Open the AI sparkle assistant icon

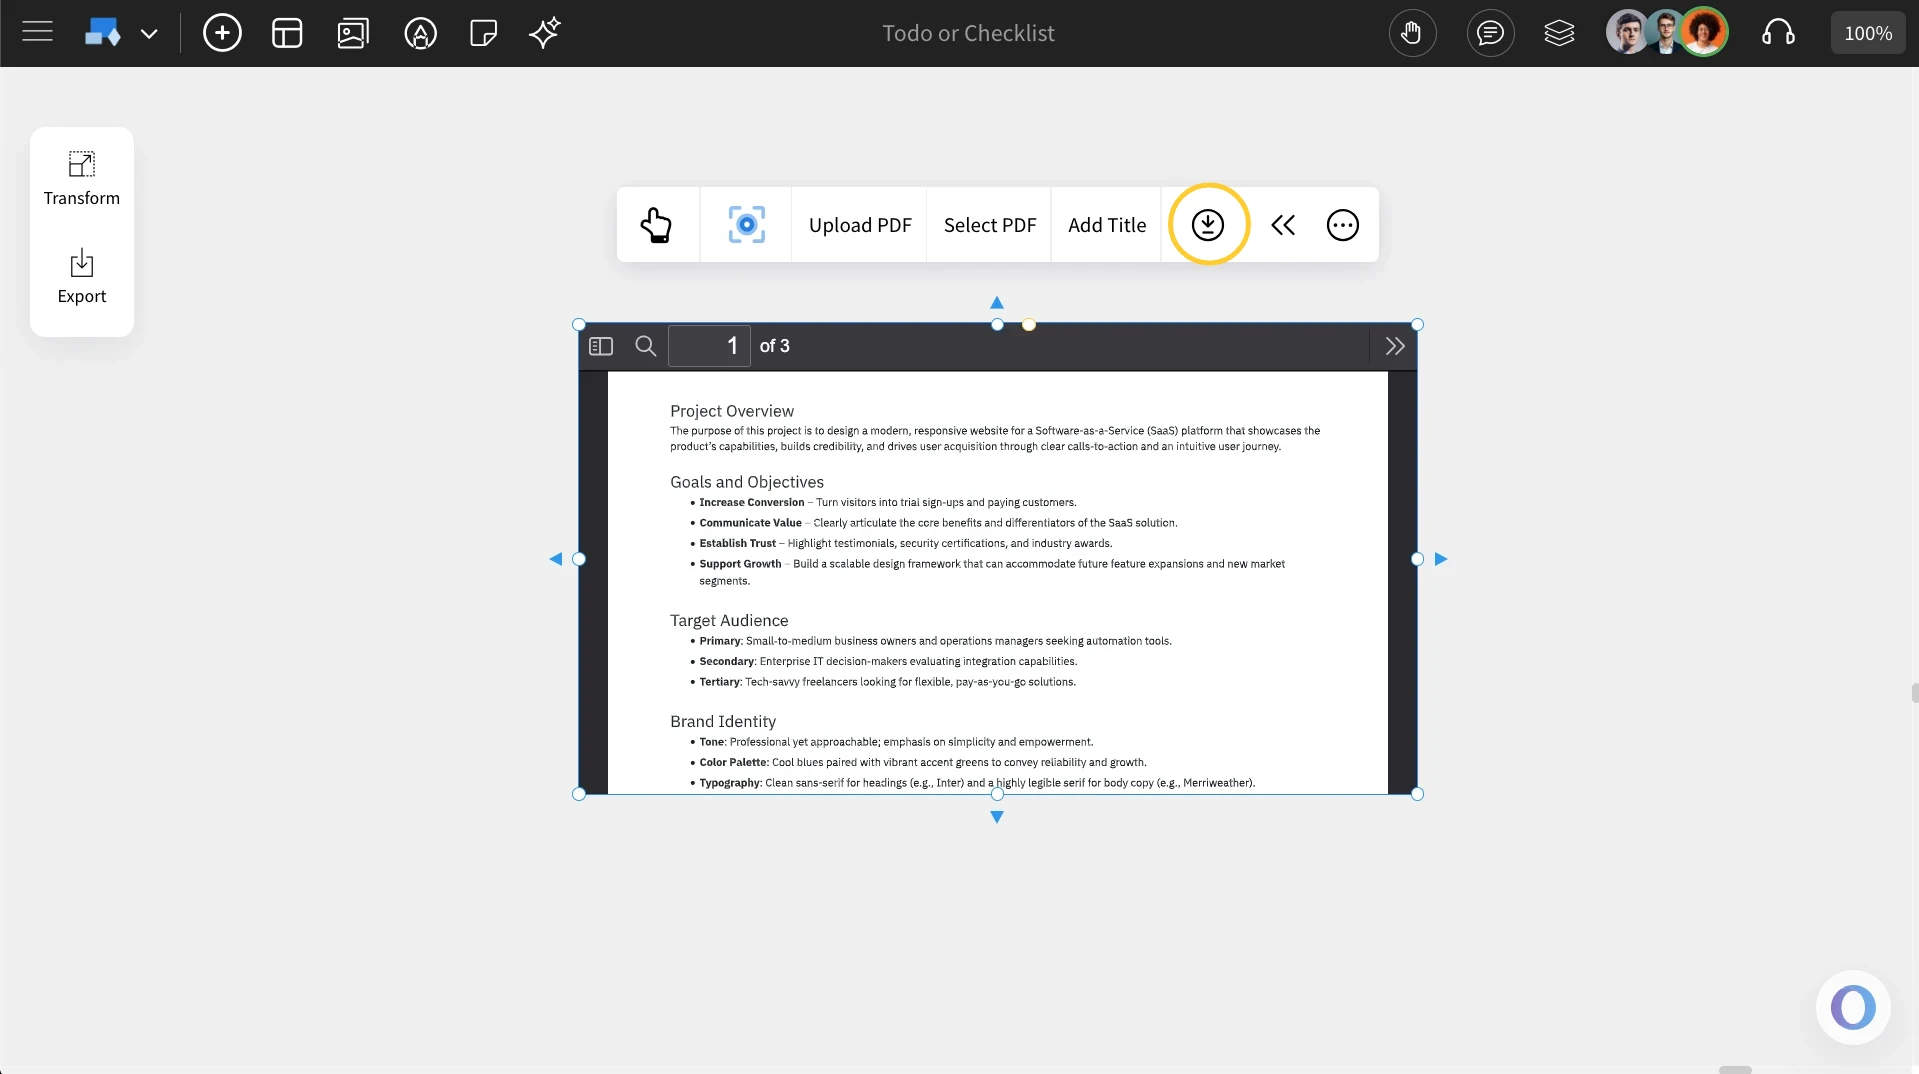[545, 33]
